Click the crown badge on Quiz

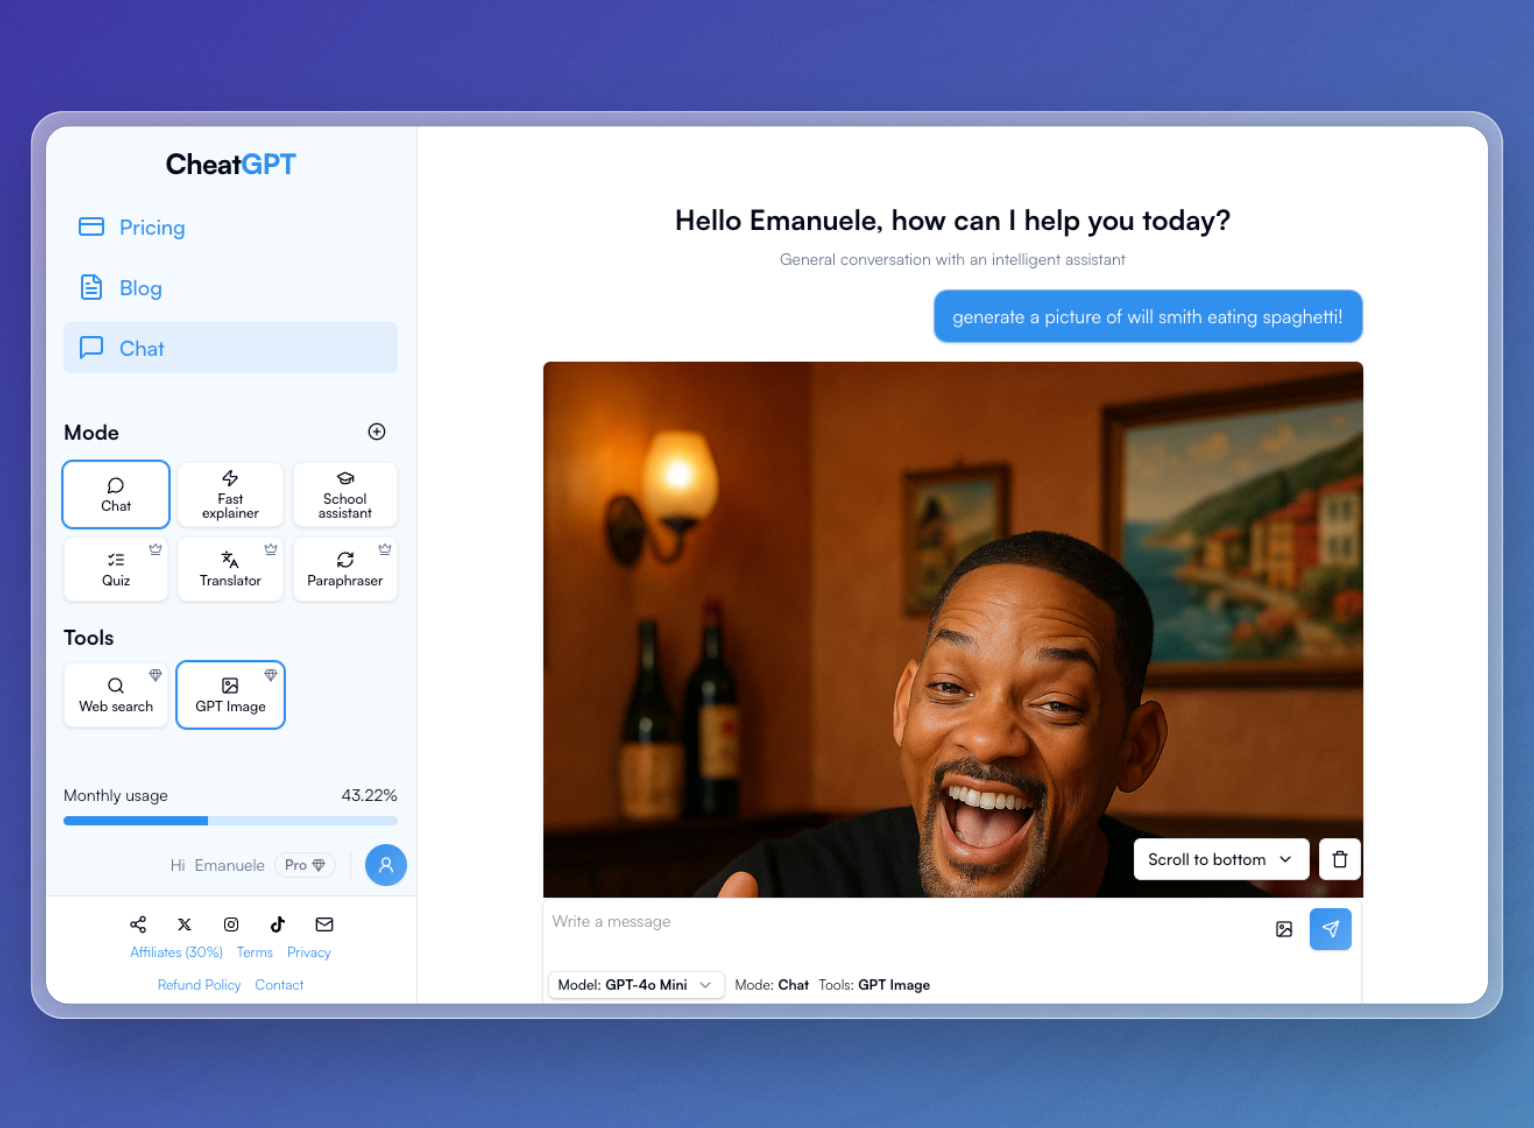point(155,549)
